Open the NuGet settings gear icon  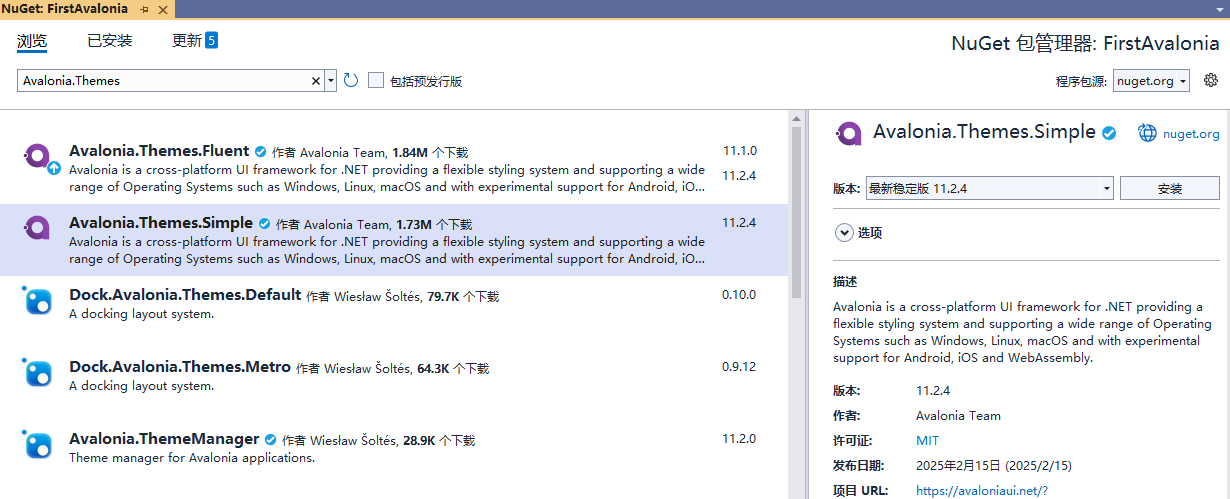1211,80
